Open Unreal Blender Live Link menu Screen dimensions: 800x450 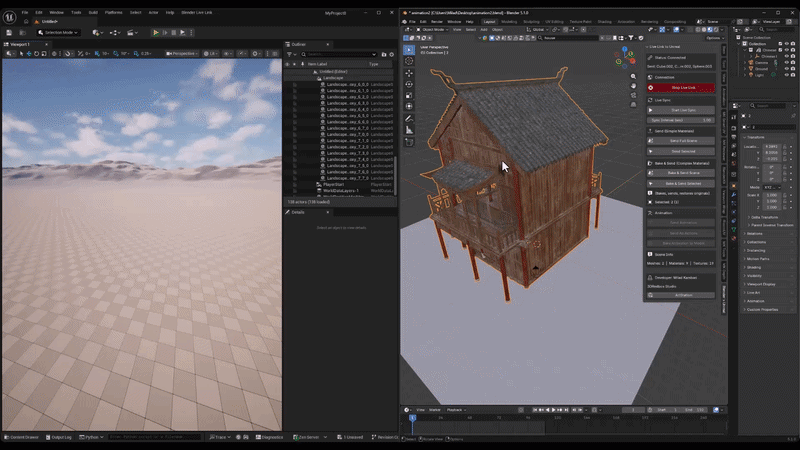(196, 12)
